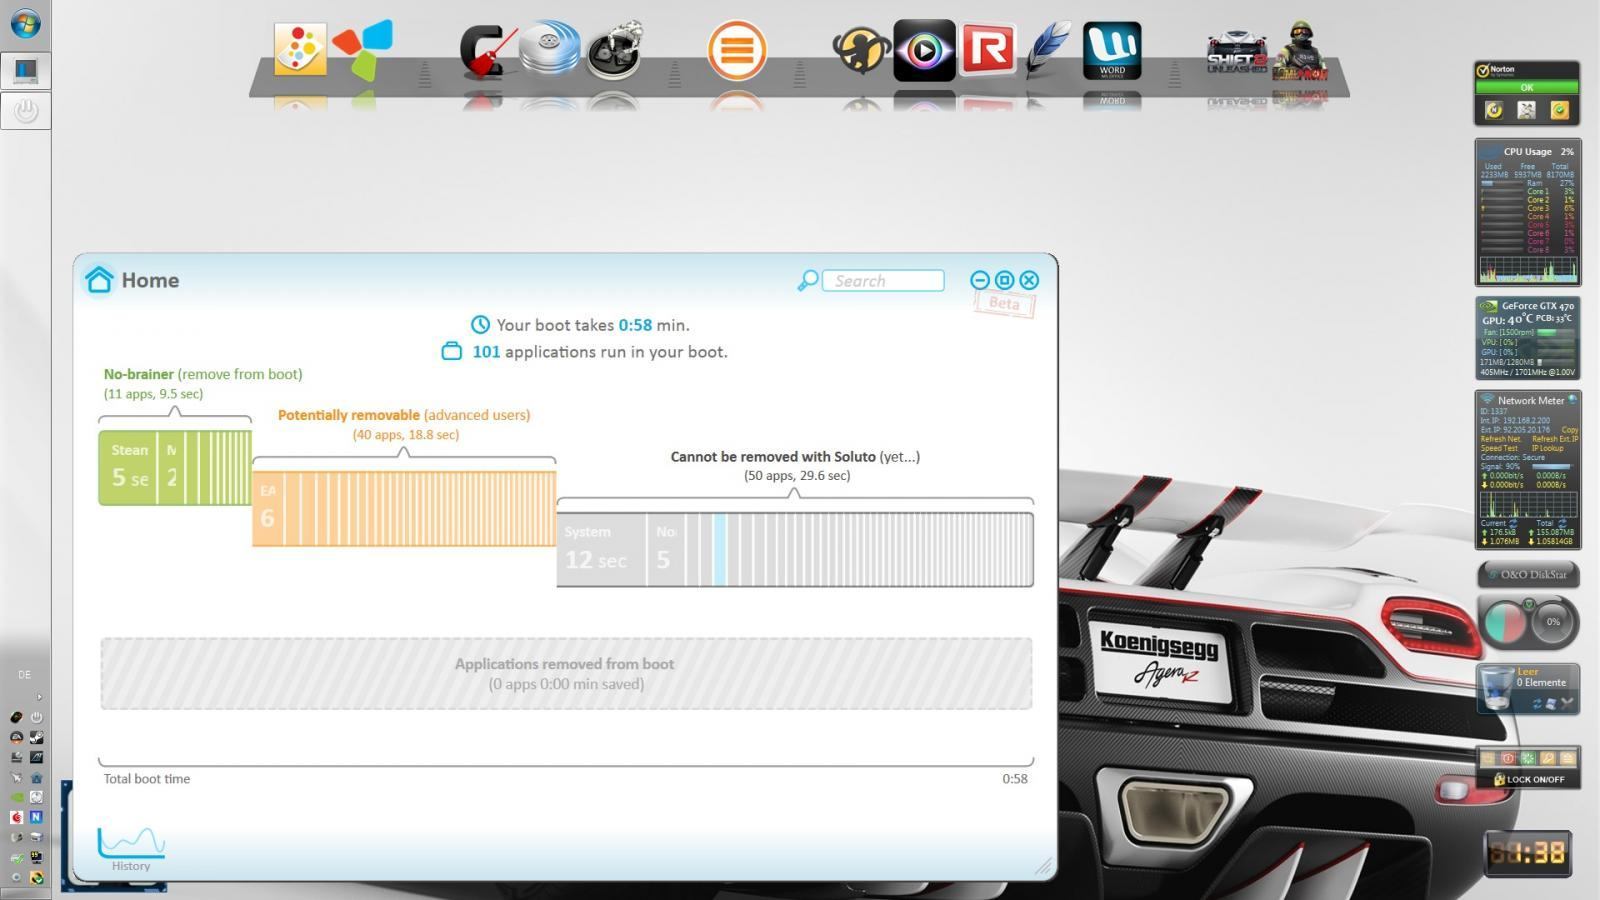Screen dimensions: 1600x900
Task: Start Shift 2 Unleashed from the dock
Action: coord(1237,52)
